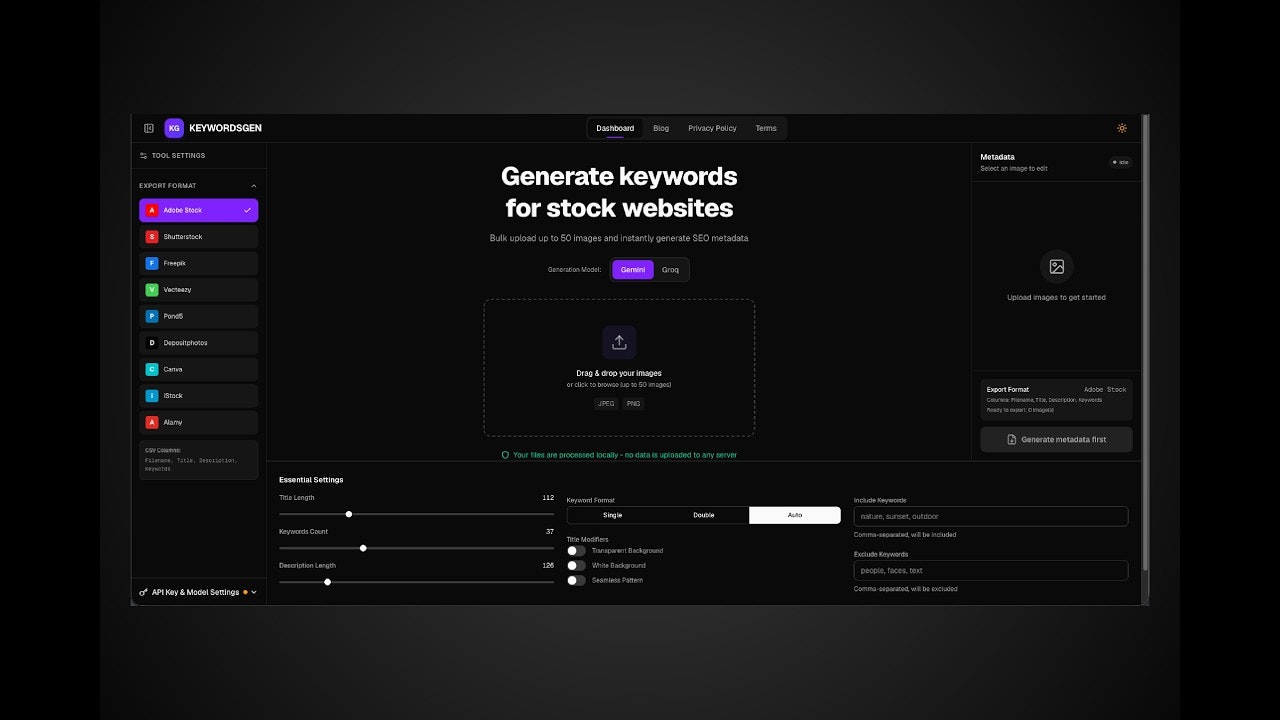The image size is (1280, 720).
Task: Set keyword format to Auto
Action: tap(795, 515)
